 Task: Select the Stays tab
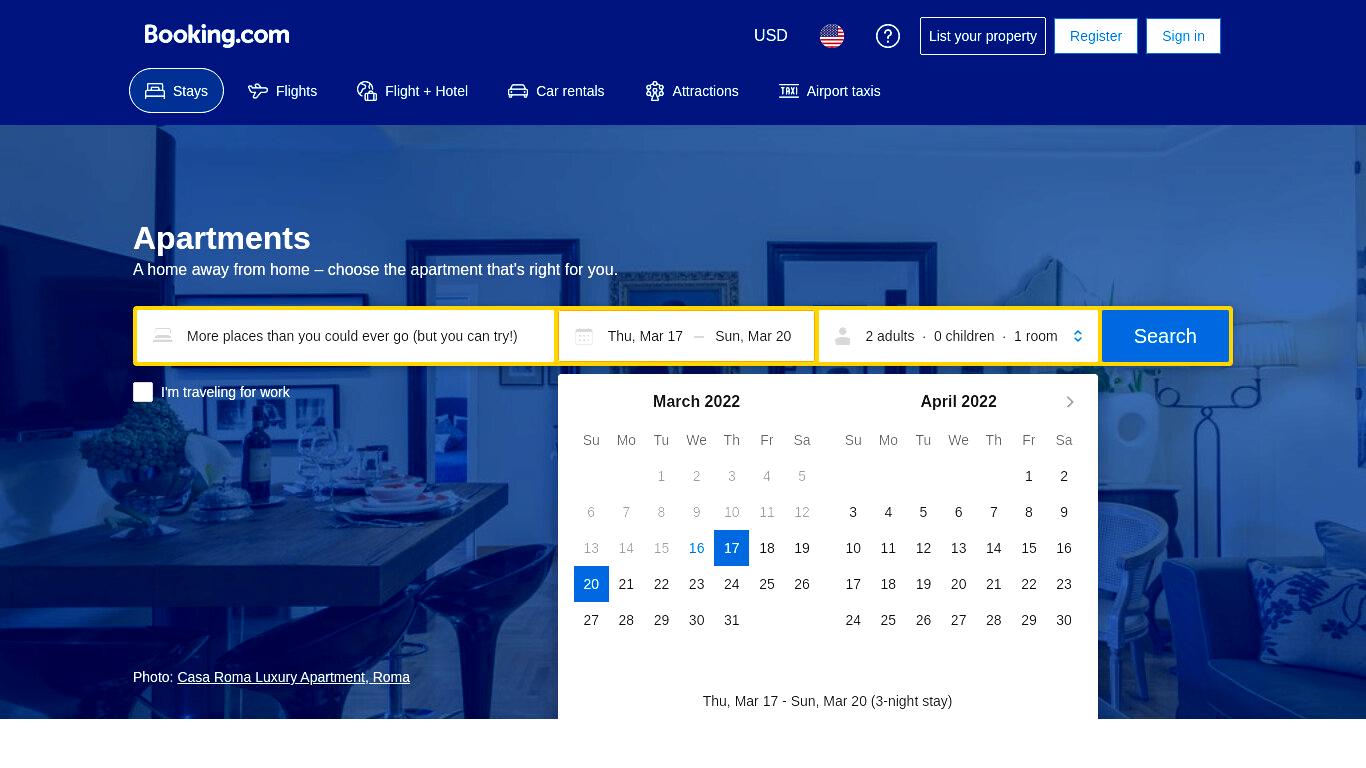tap(176, 91)
